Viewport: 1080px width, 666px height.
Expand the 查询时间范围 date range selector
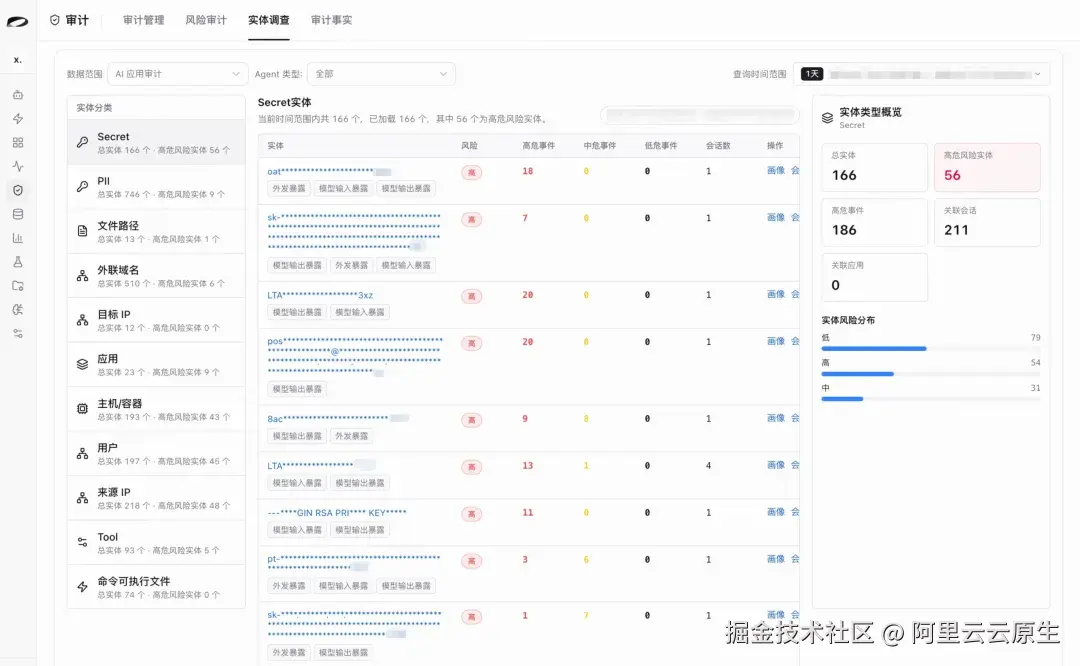pos(922,74)
